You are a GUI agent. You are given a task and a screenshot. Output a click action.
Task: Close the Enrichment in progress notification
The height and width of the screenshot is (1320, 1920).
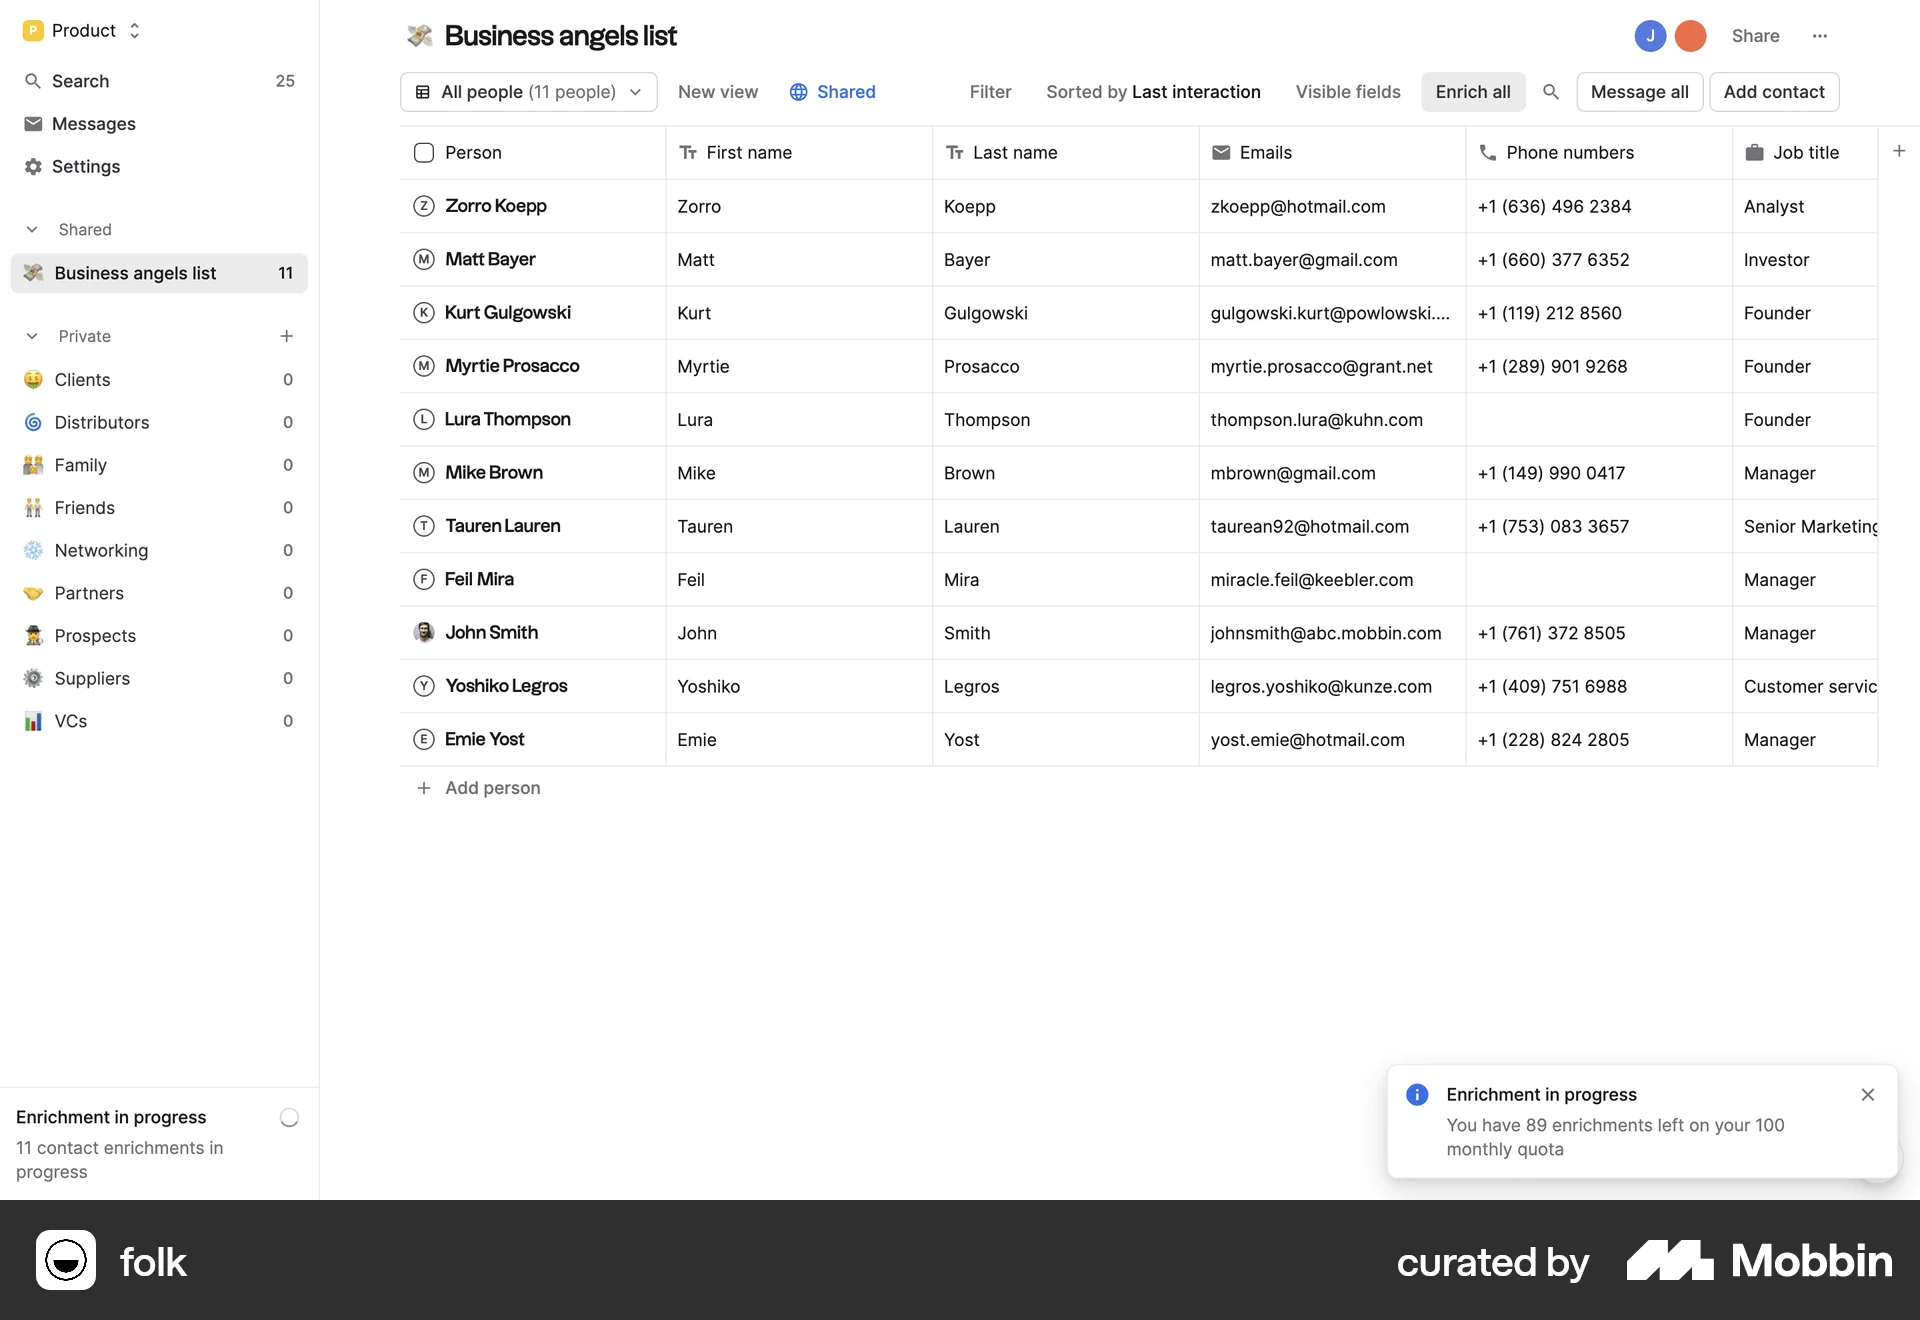coord(1868,1095)
